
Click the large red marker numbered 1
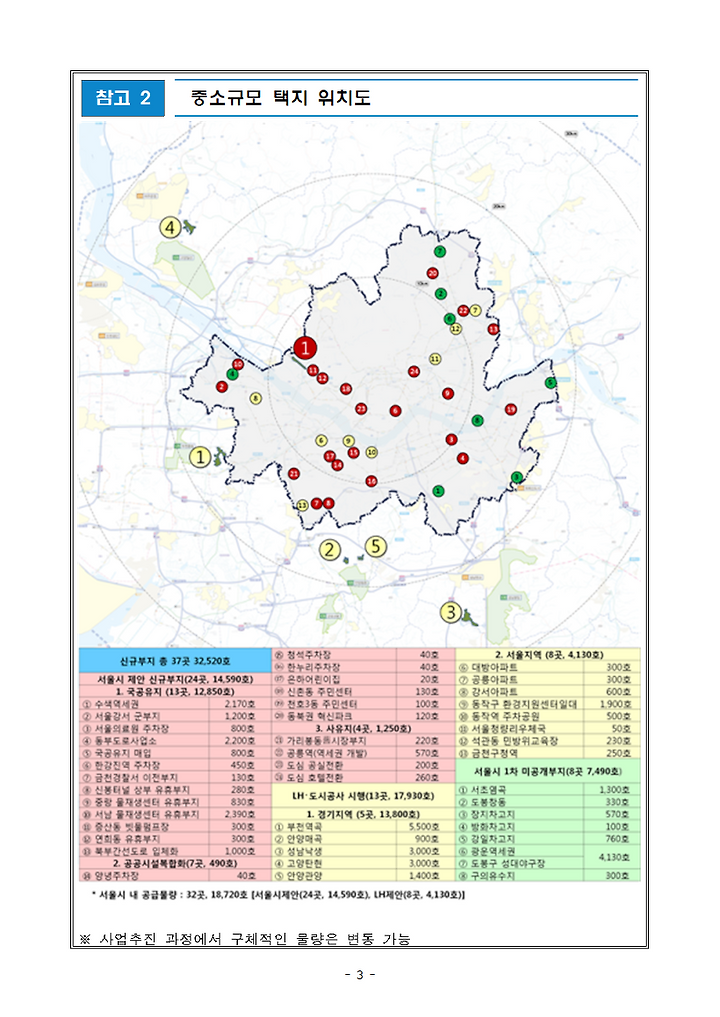[305, 348]
